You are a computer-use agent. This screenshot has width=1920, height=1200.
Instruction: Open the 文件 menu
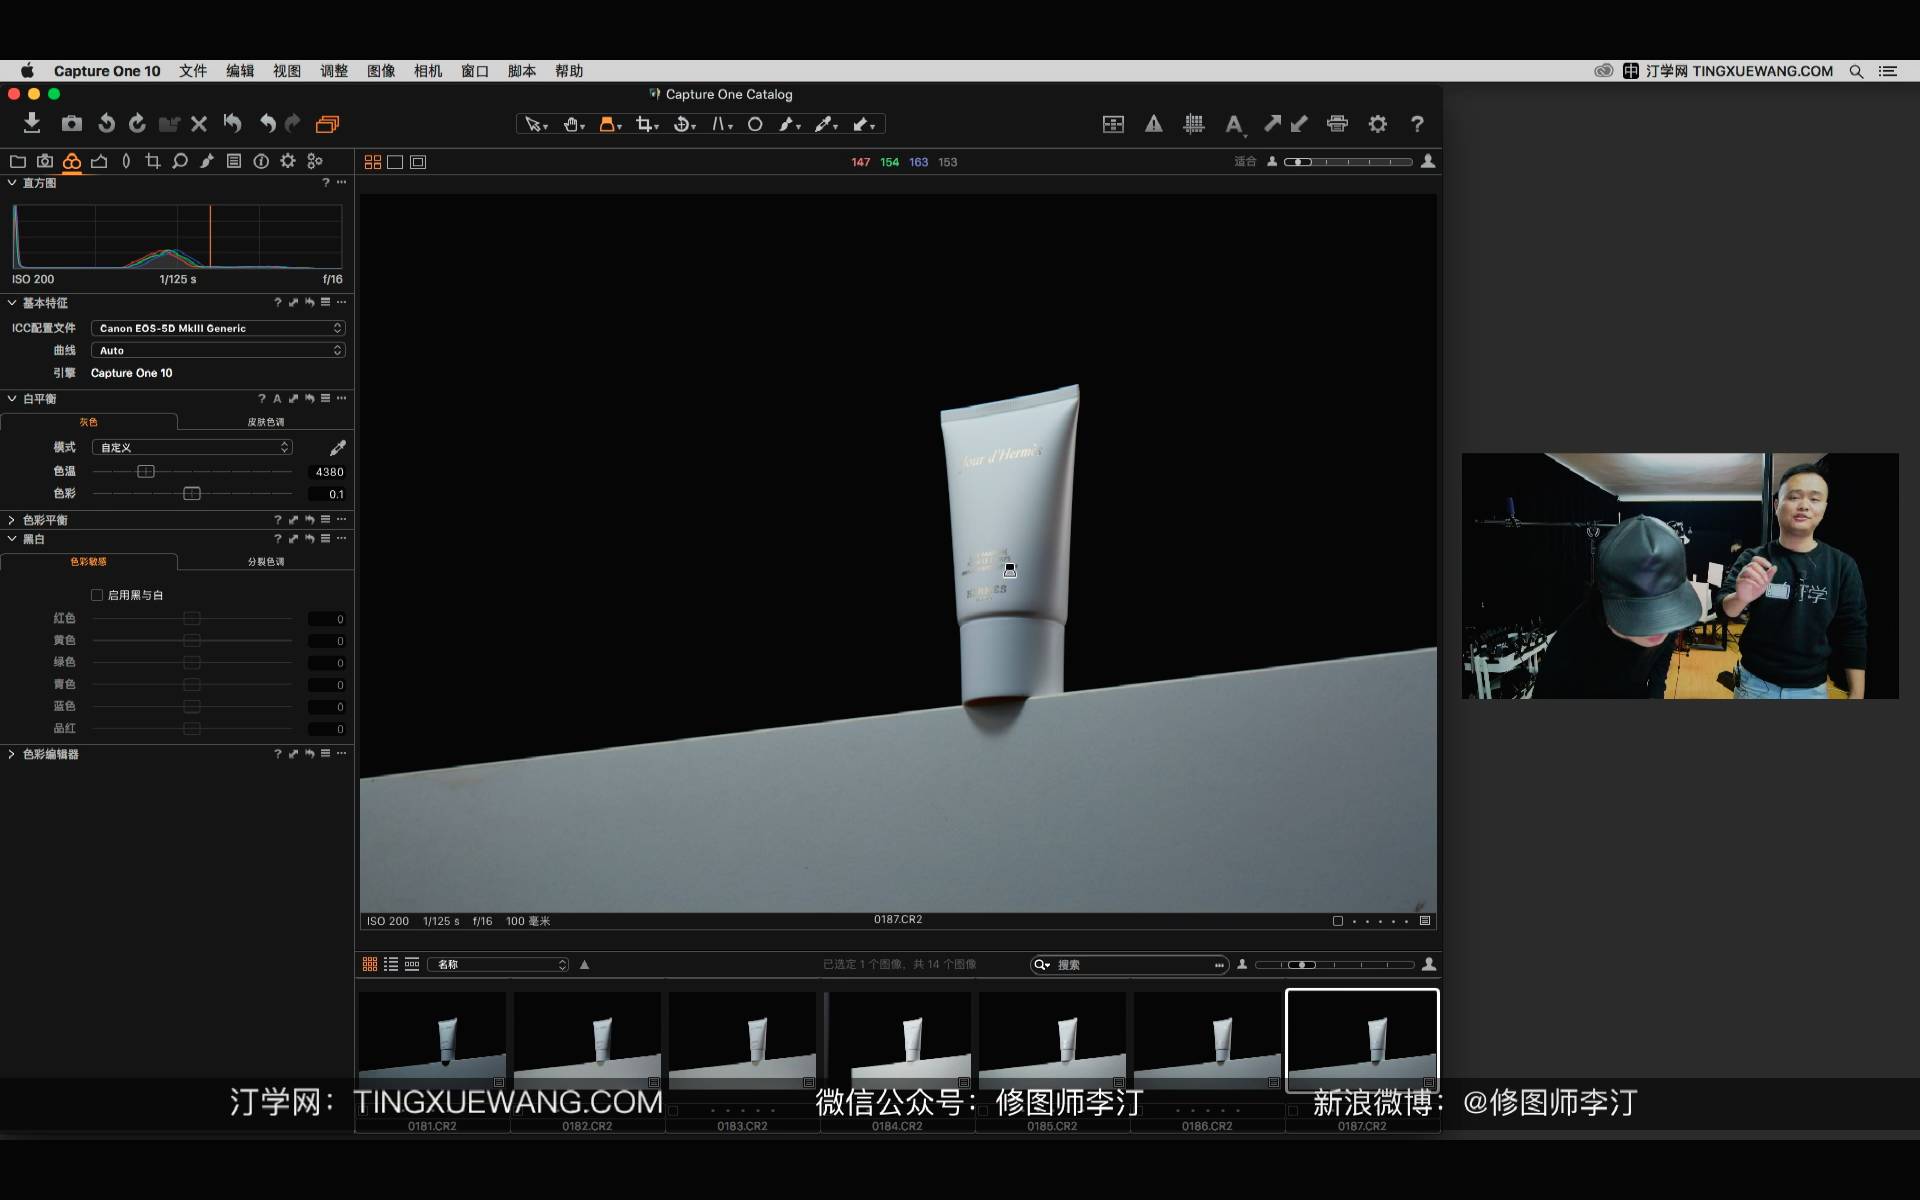click(x=193, y=71)
